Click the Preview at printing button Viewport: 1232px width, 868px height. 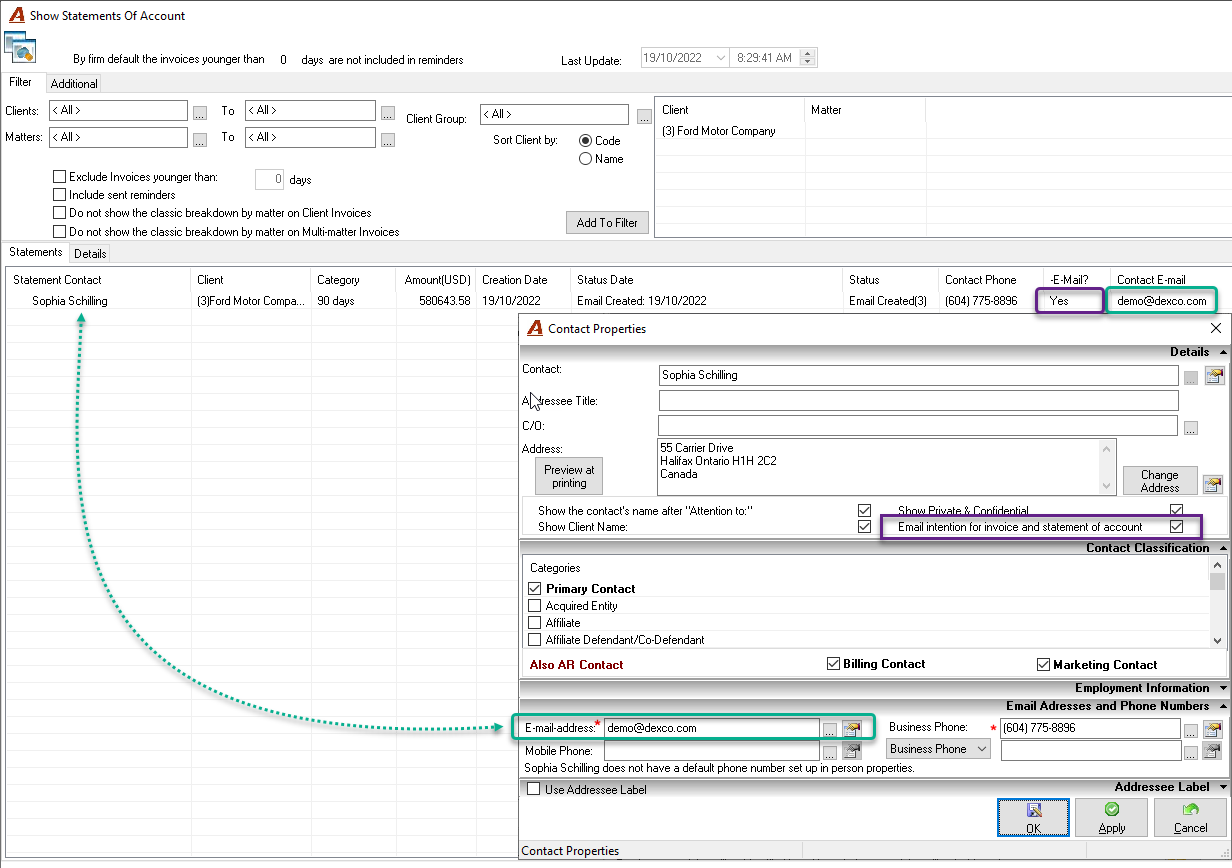569,476
